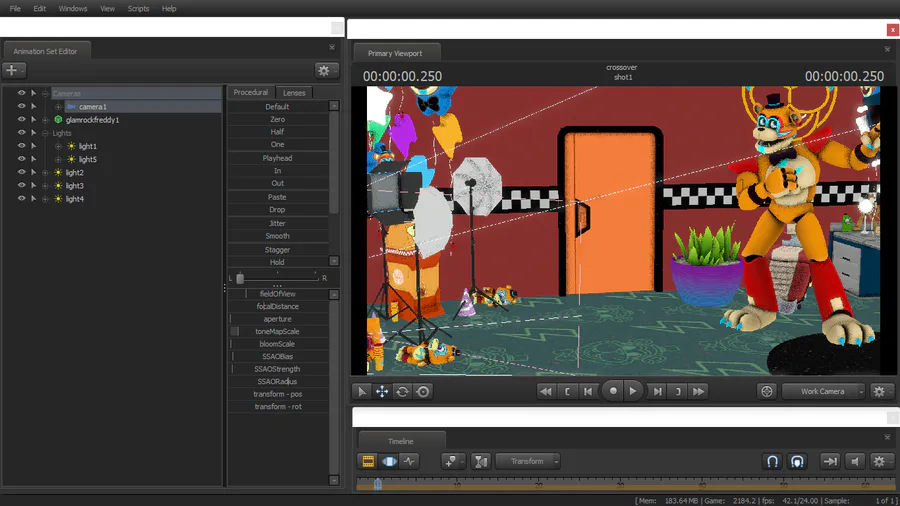Step forward one frame
Viewport: 900px width, 506px height.
(x=658, y=391)
